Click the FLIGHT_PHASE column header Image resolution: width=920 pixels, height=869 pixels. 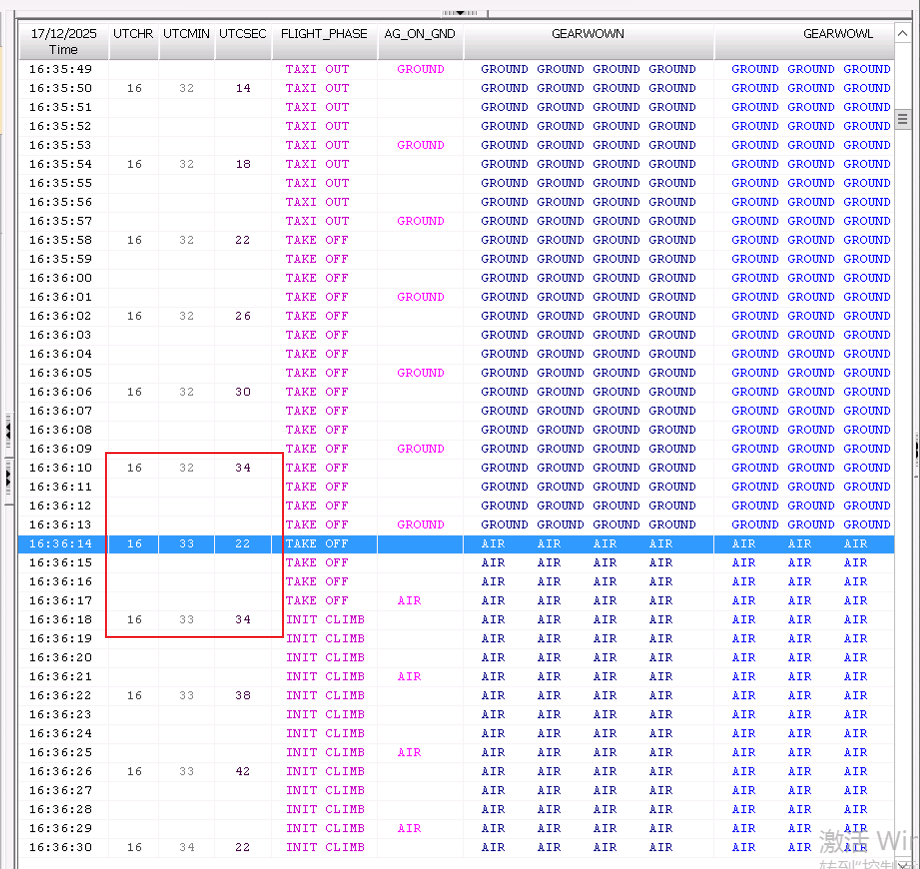click(324, 34)
